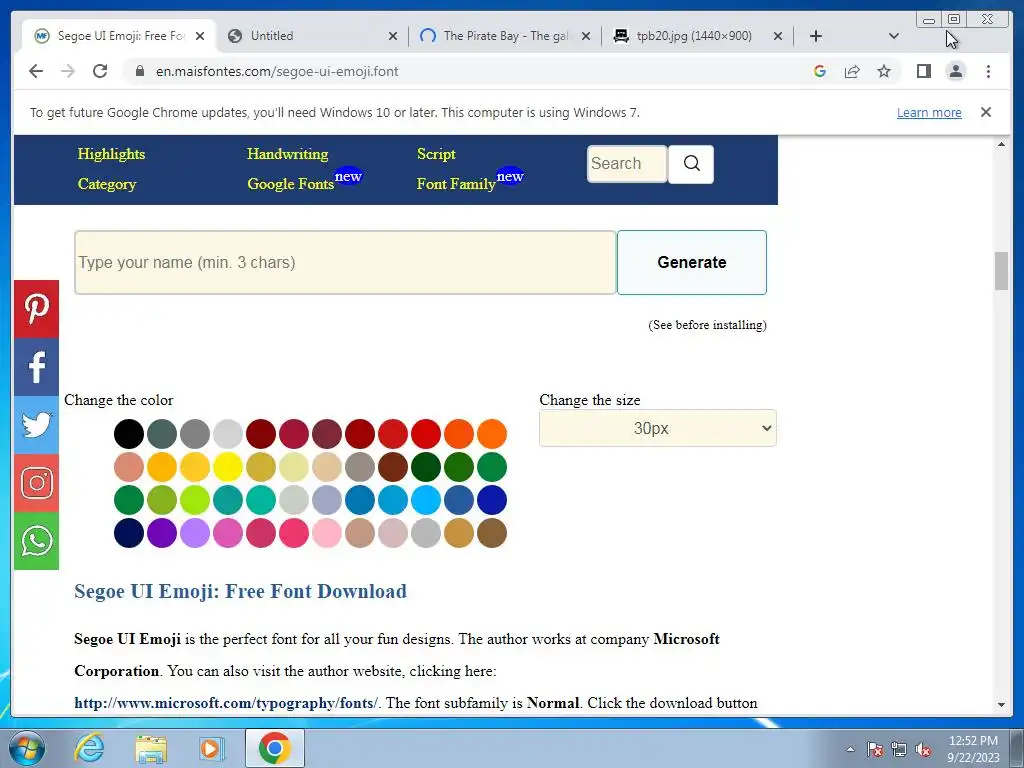
Task: Open Windows Start menu
Action: point(27,748)
